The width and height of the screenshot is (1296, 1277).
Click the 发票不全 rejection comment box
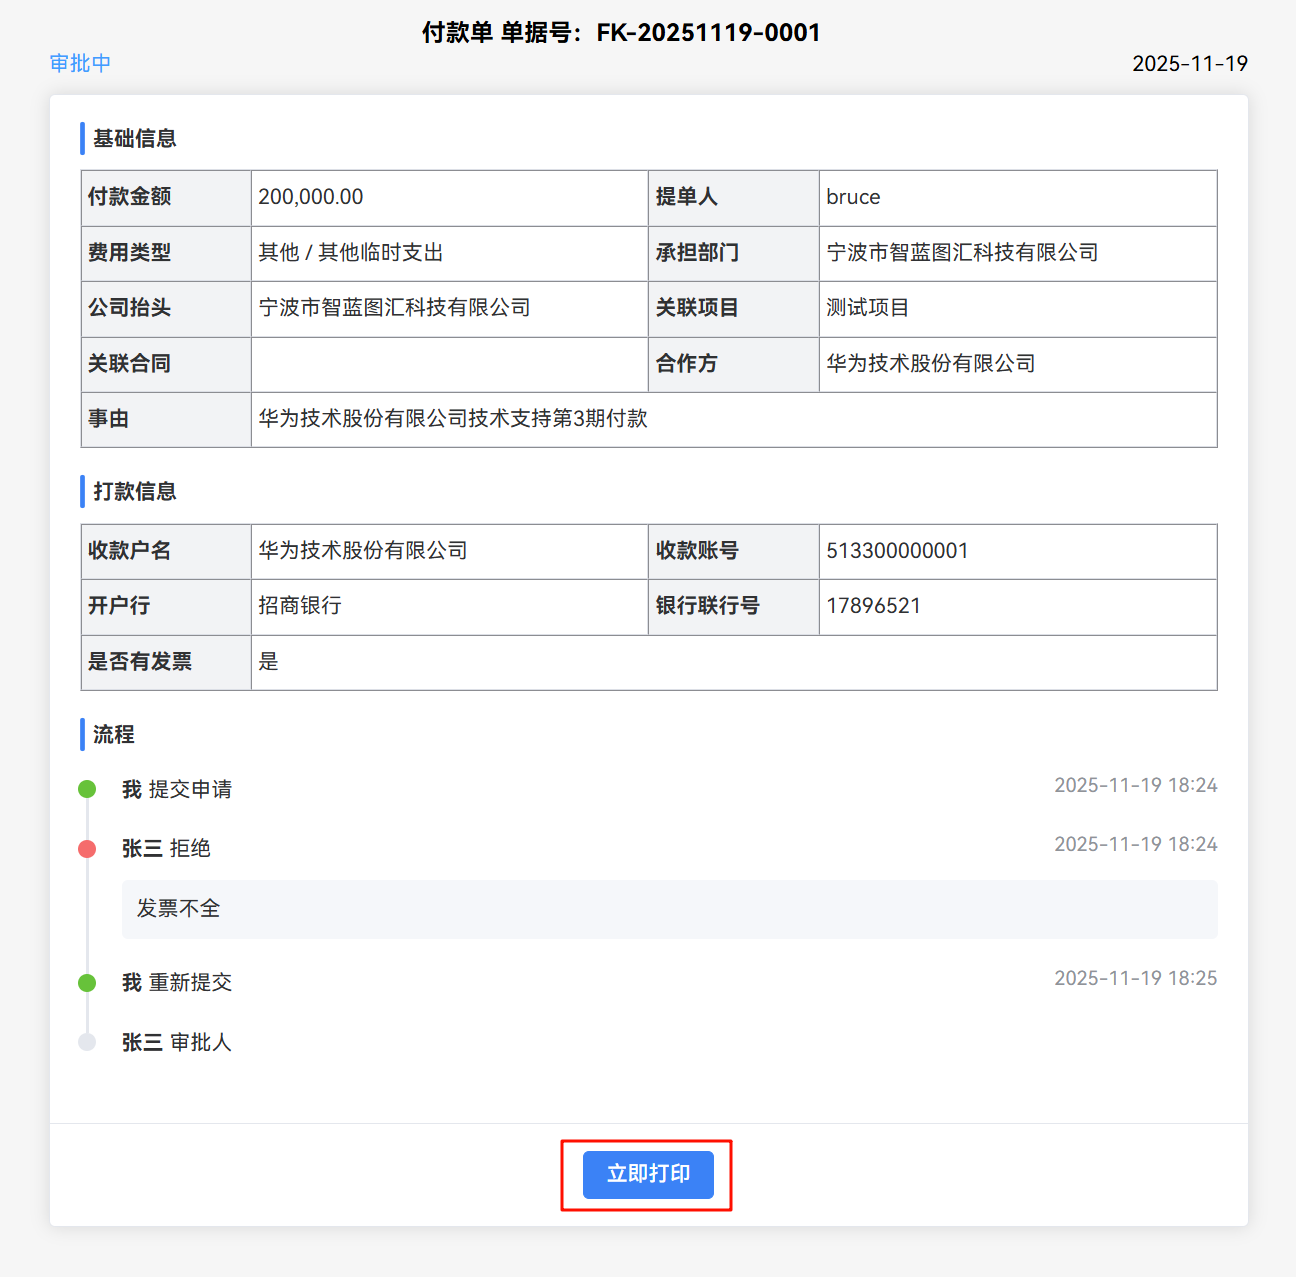point(669,909)
